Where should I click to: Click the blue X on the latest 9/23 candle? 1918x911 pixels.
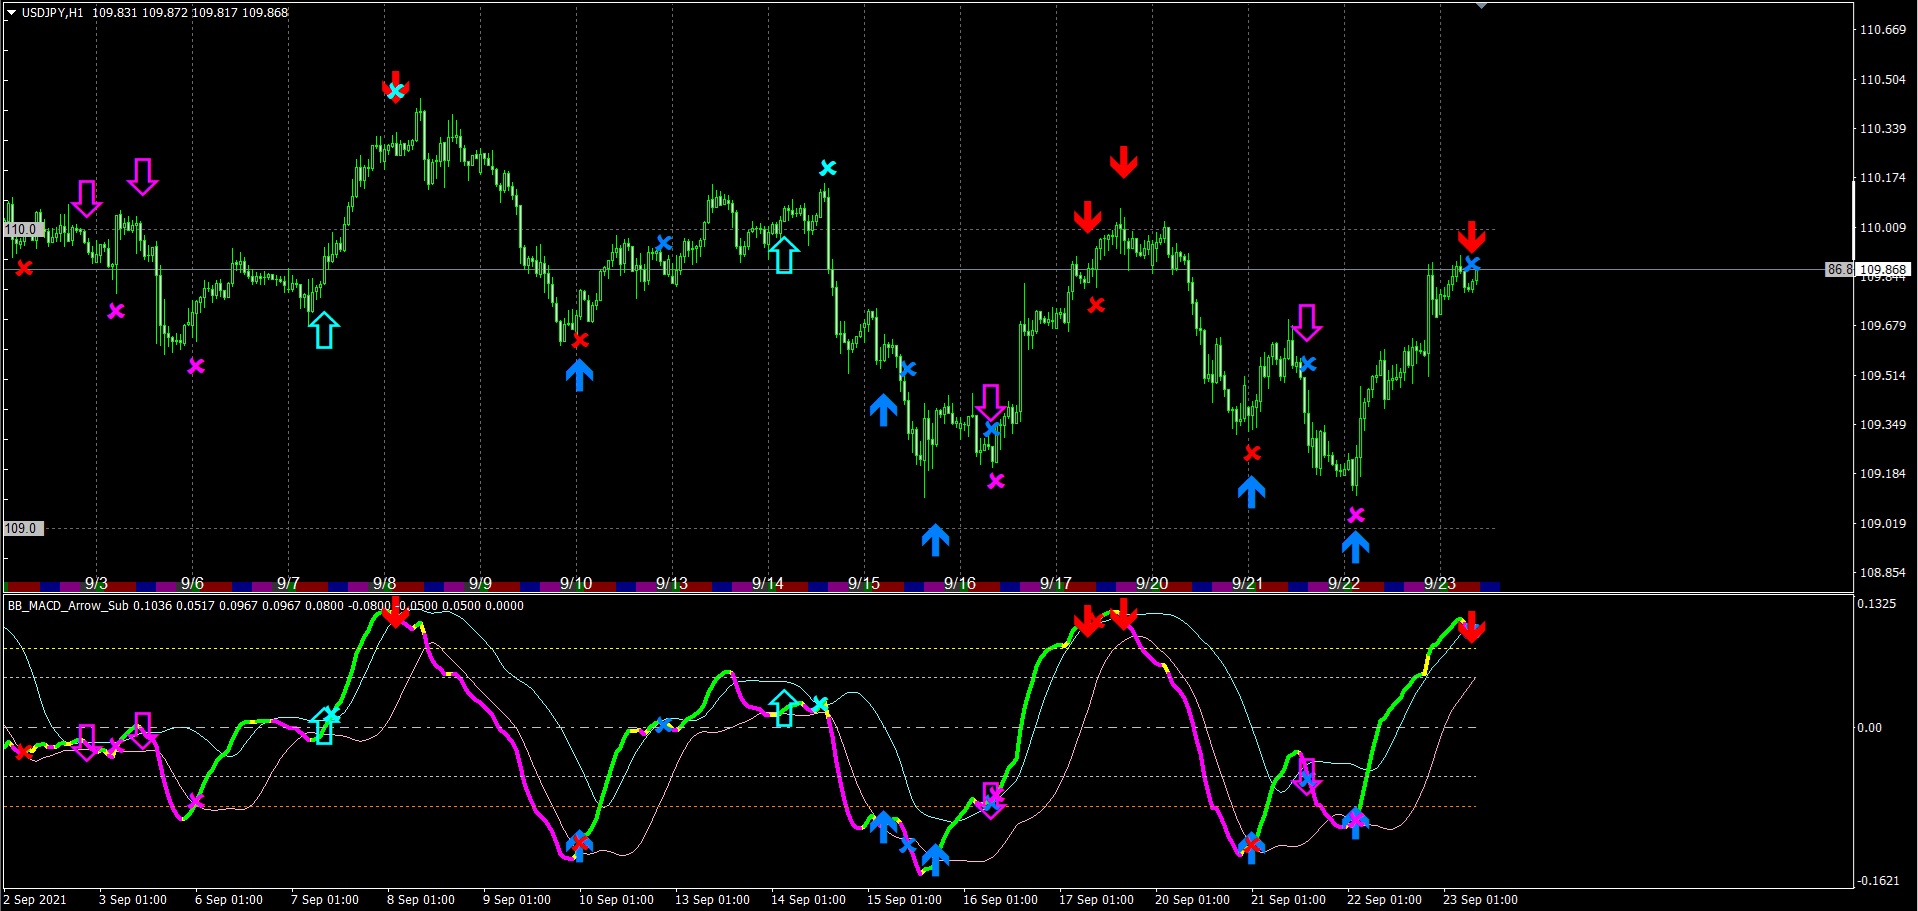pos(1472,264)
